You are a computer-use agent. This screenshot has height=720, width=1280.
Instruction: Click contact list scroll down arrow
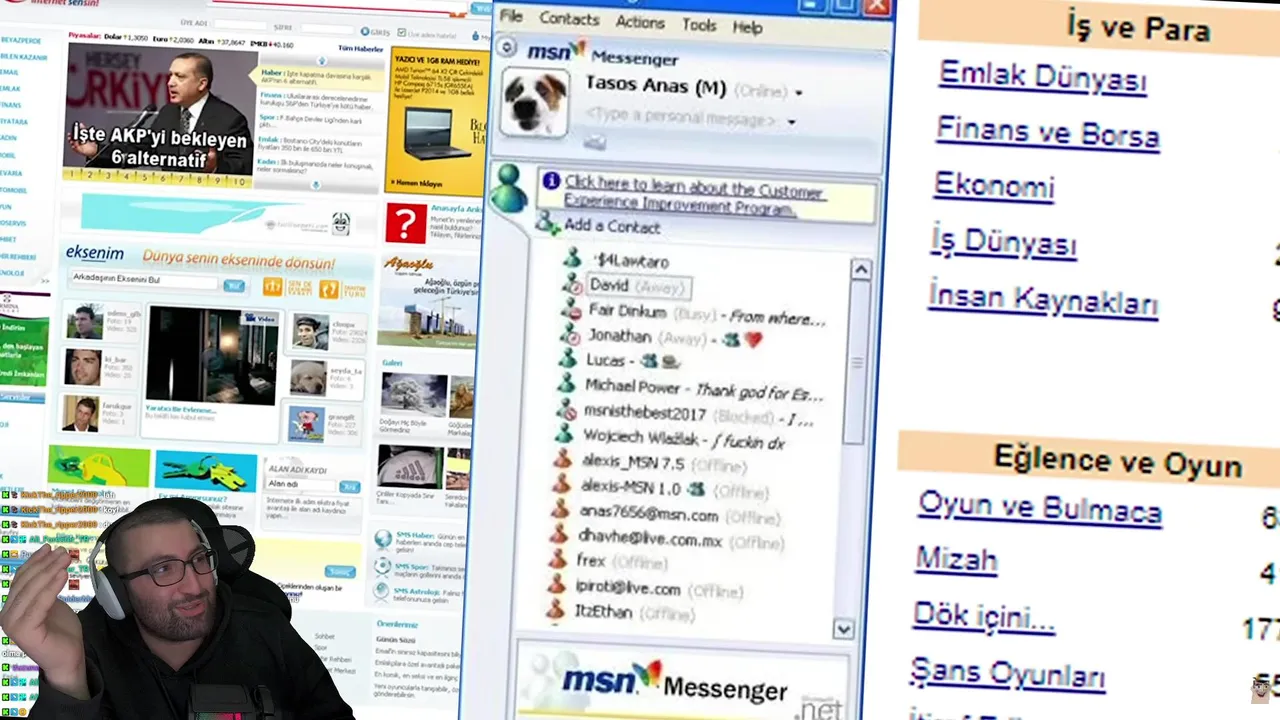point(843,629)
